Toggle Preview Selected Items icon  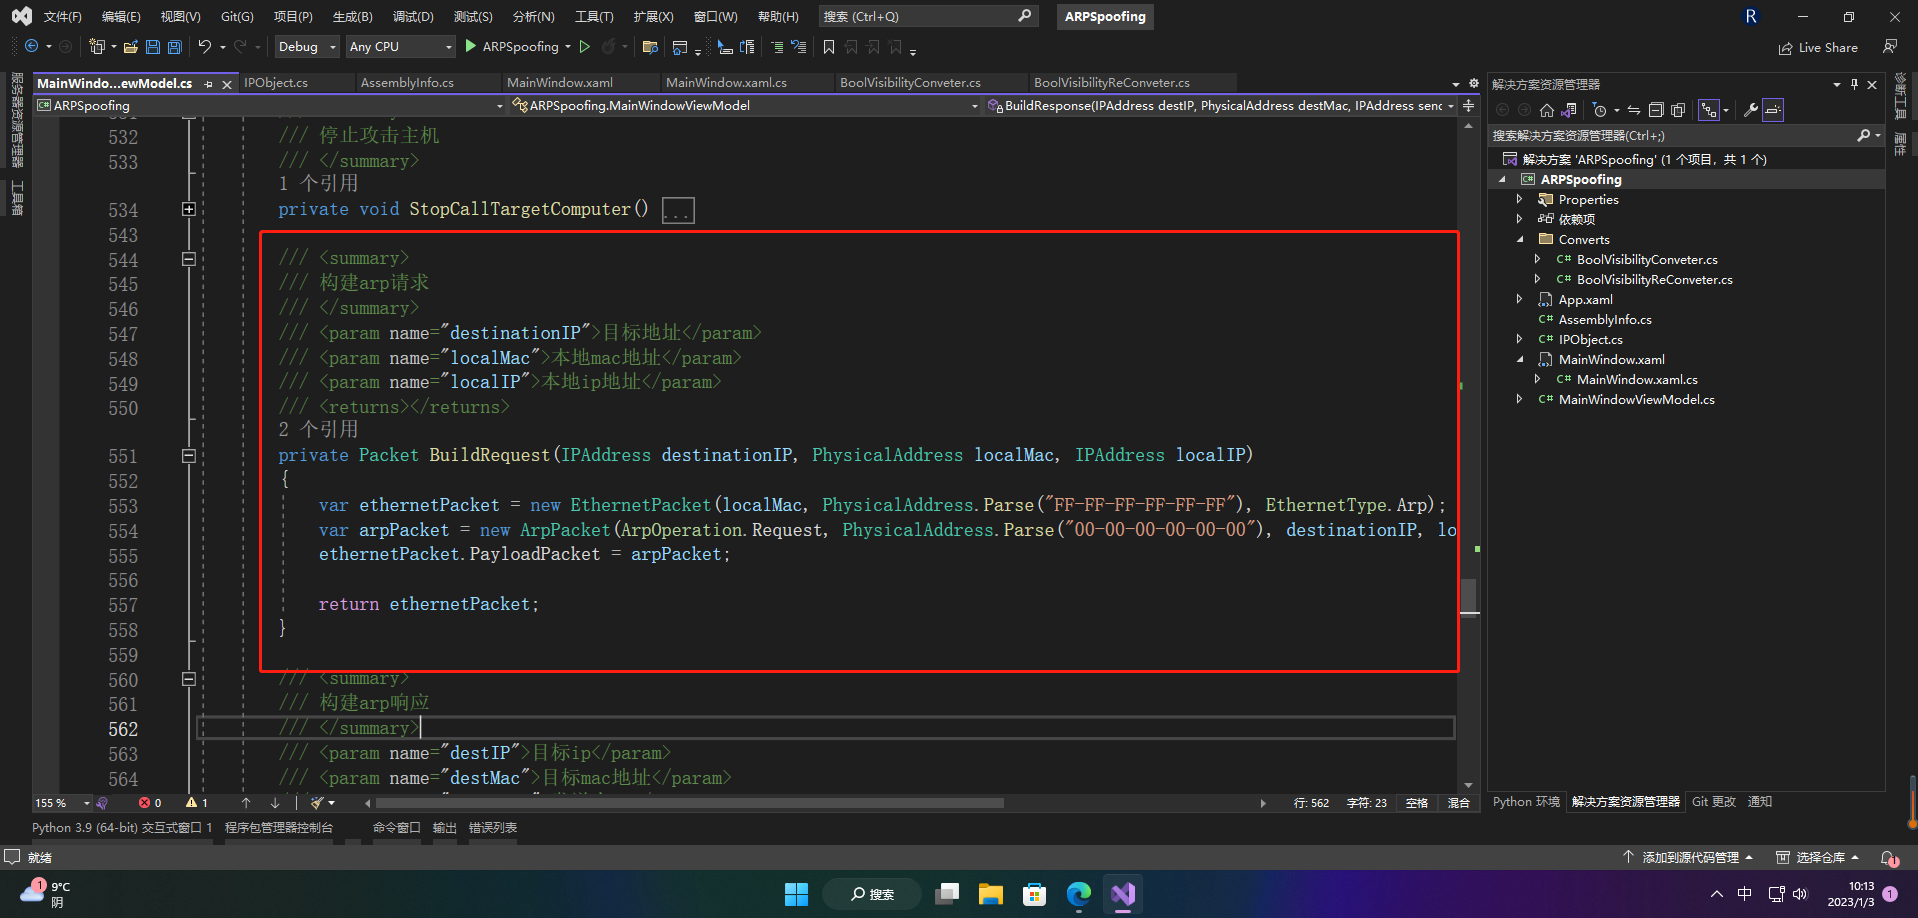point(1773,110)
